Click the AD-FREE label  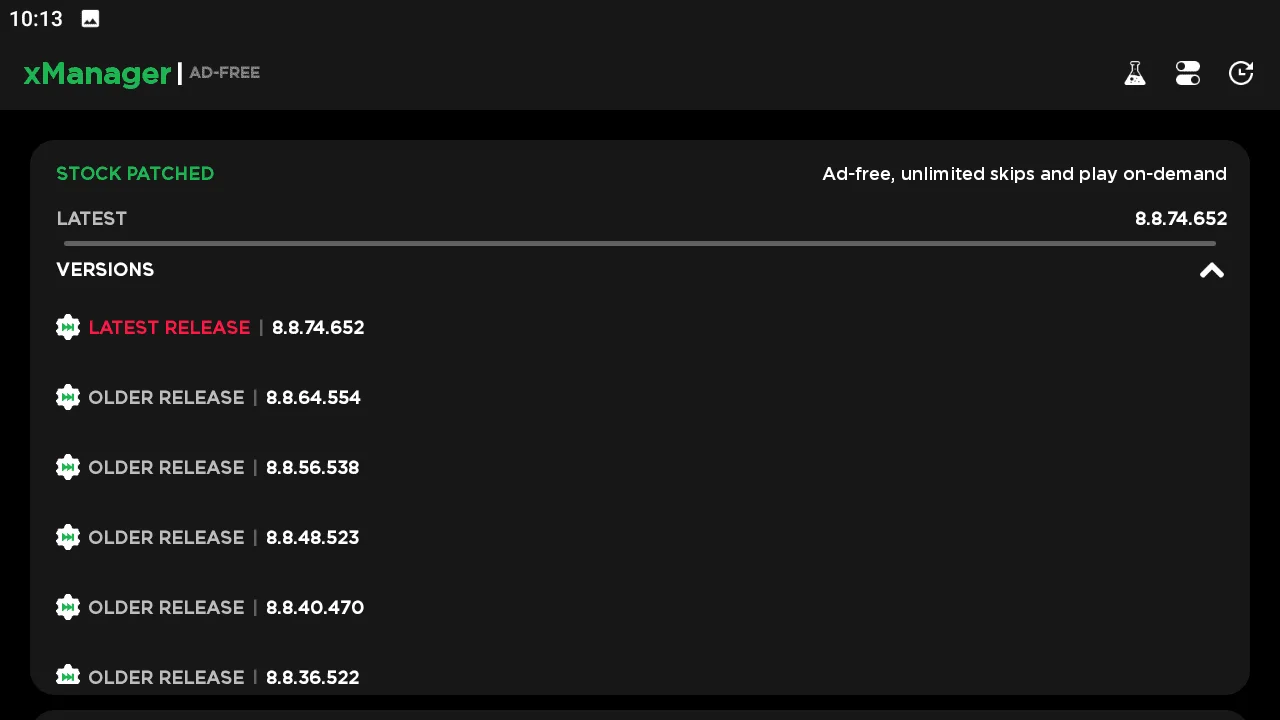tap(224, 73)
